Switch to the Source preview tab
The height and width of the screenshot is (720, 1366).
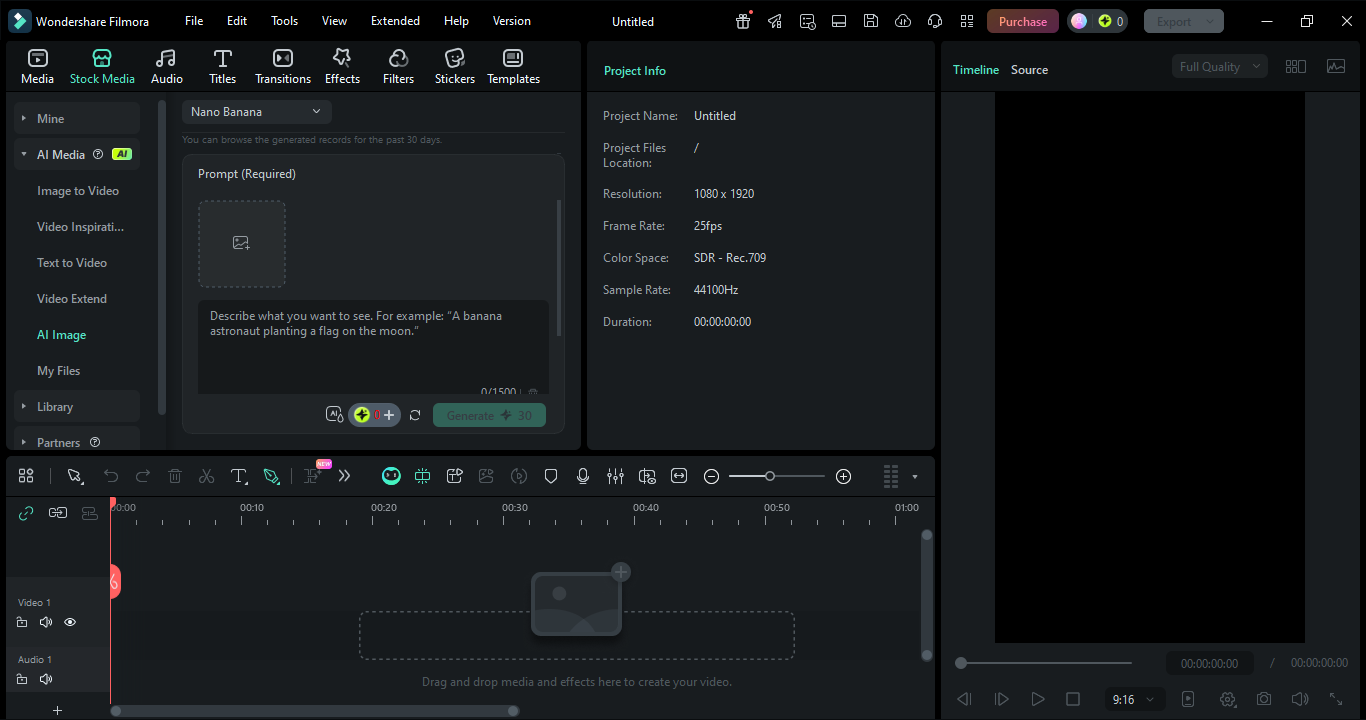[x=1029, y=70]
